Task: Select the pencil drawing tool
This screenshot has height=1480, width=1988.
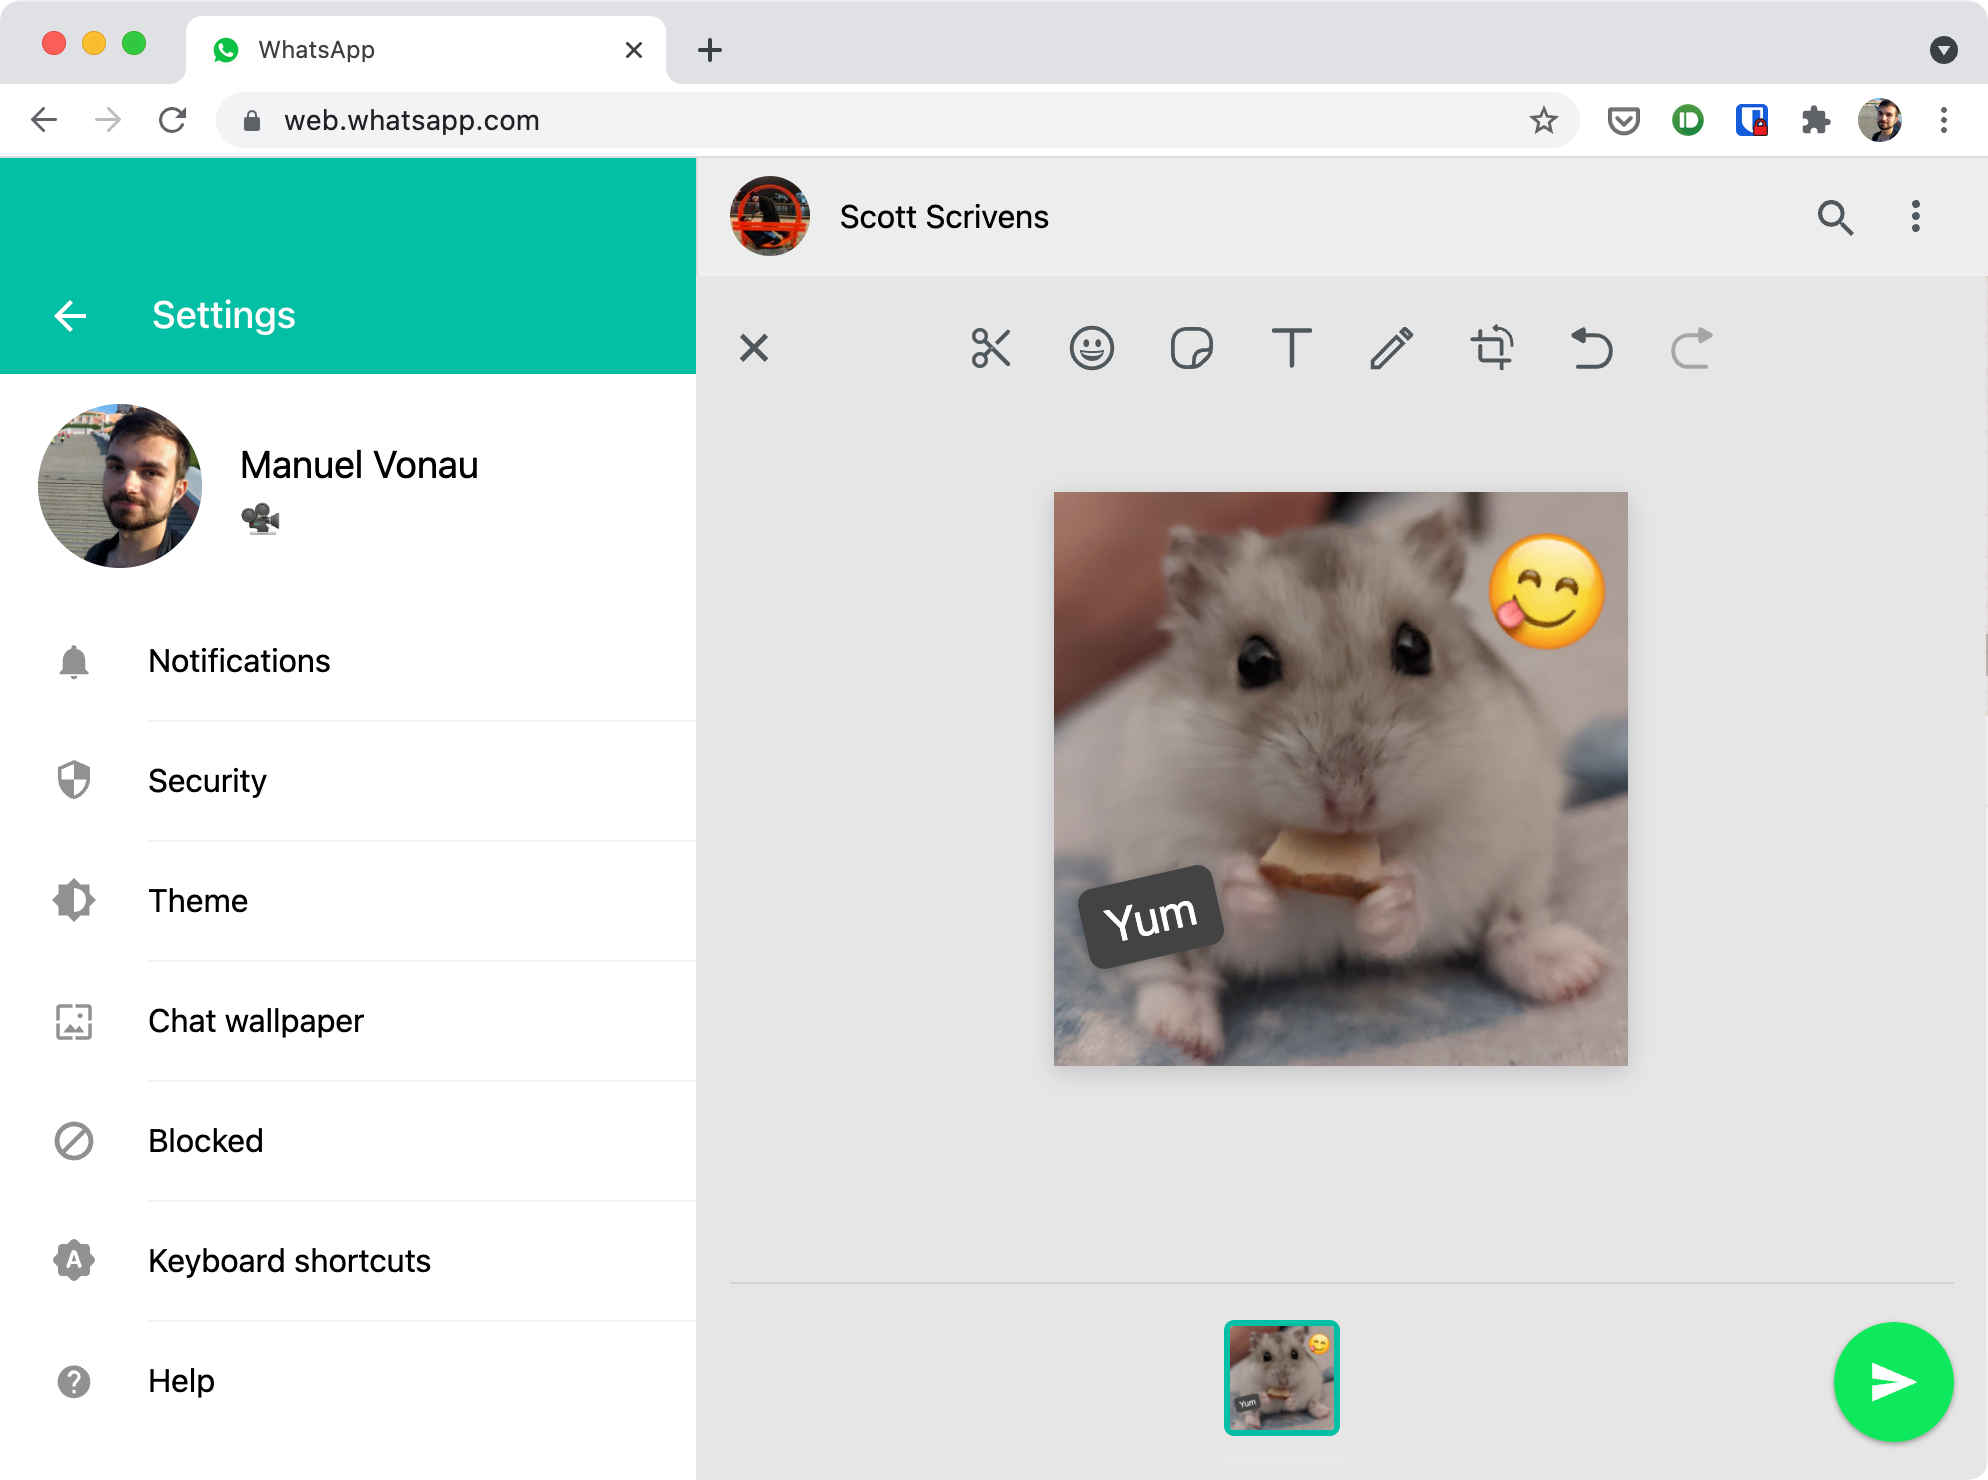Action: point(1391,348)
